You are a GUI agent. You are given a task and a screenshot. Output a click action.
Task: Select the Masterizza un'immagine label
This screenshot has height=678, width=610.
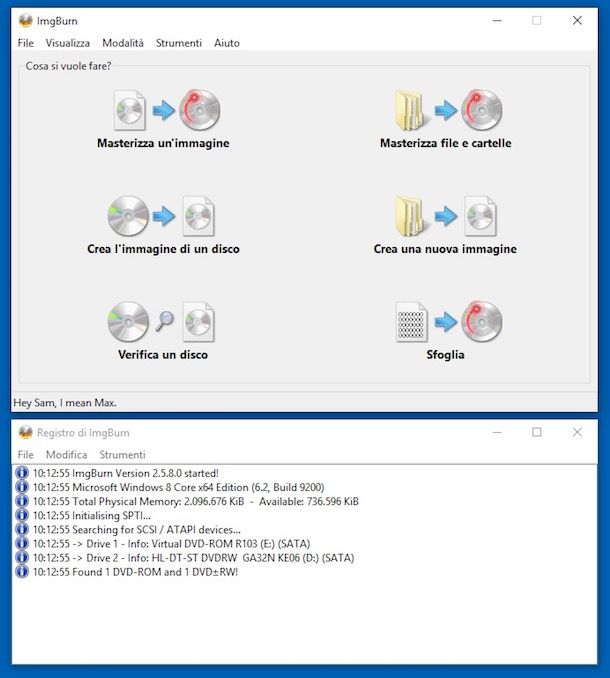pos(163,143)
